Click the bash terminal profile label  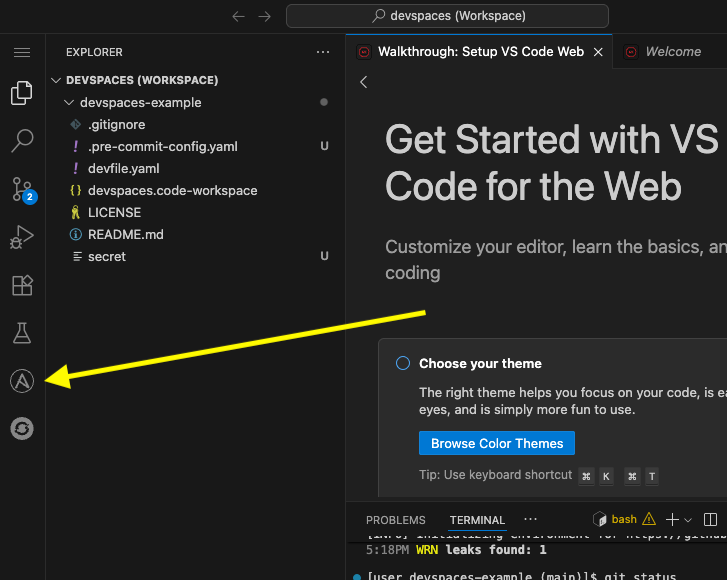point(624,519)
